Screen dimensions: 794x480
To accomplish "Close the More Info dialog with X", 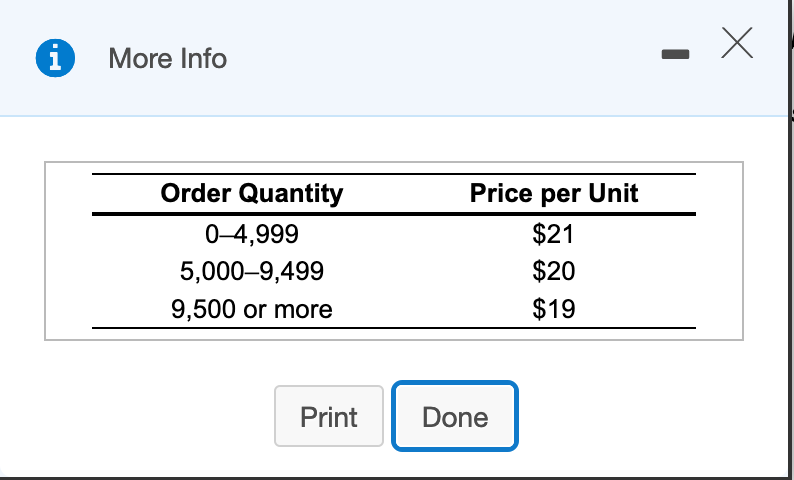I will (737, 44).
